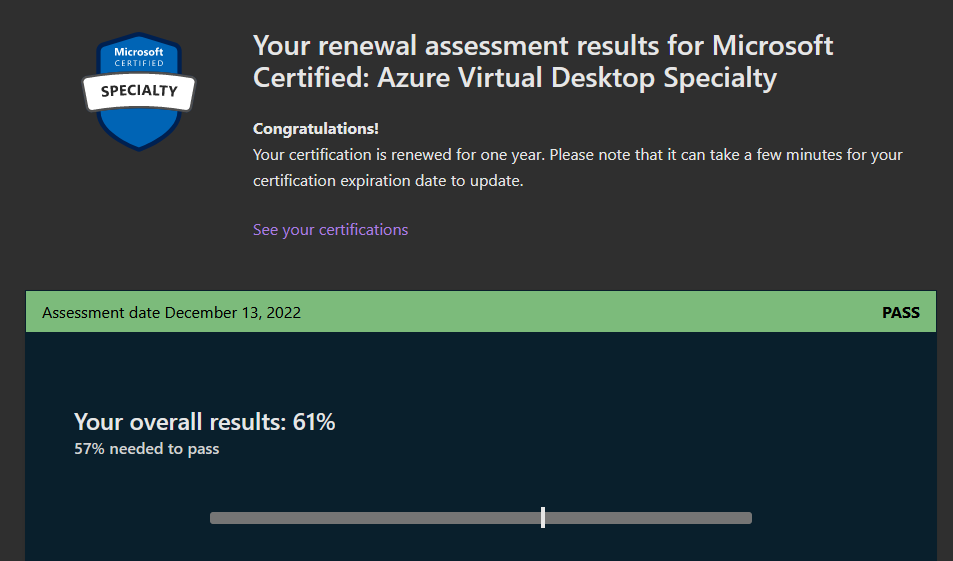Viewport: 953px width, 561px height.
Task: Click the white SPECIALTY ribbon on the badge
Action: [139, 91]
